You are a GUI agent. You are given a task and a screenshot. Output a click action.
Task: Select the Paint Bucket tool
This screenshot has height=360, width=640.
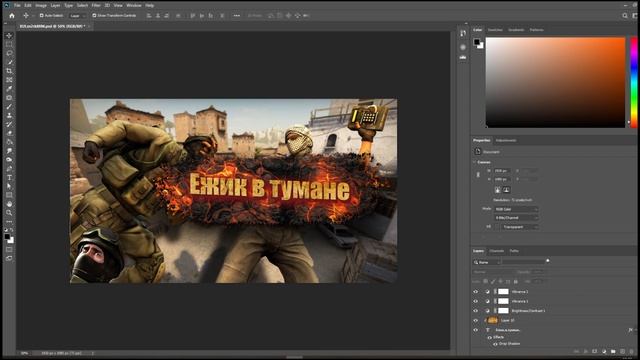click(x=9, y=142)
